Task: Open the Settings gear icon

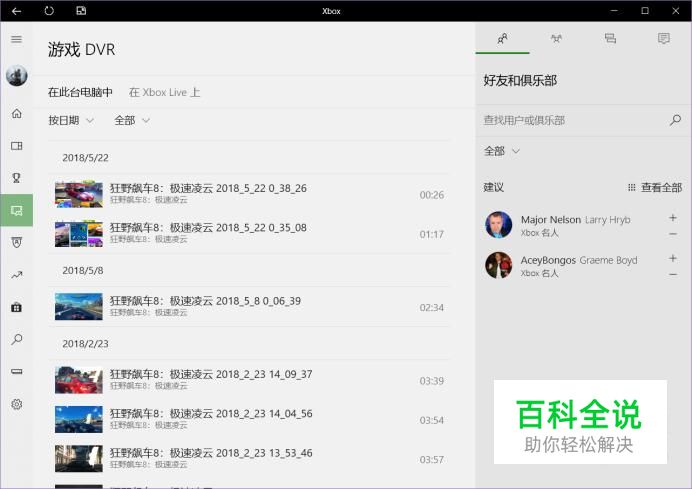Action: pos(16,404)
